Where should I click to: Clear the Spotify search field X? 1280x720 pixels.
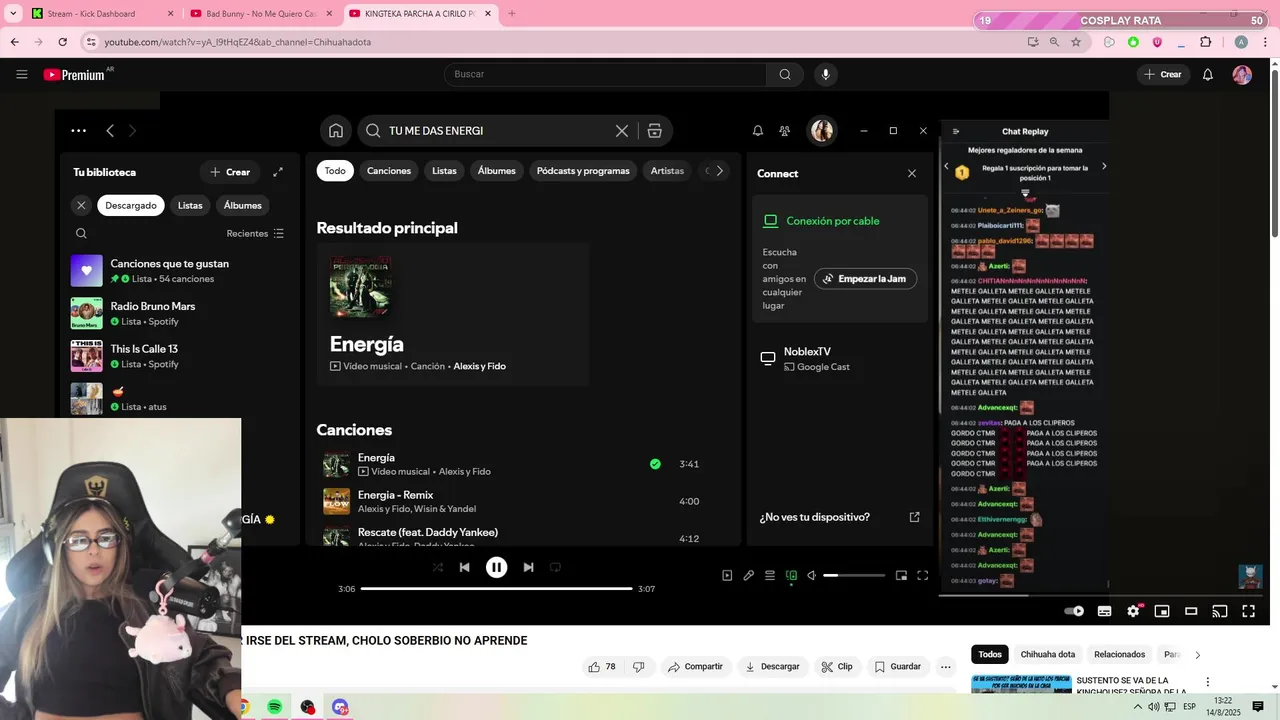tap(622, 131)
